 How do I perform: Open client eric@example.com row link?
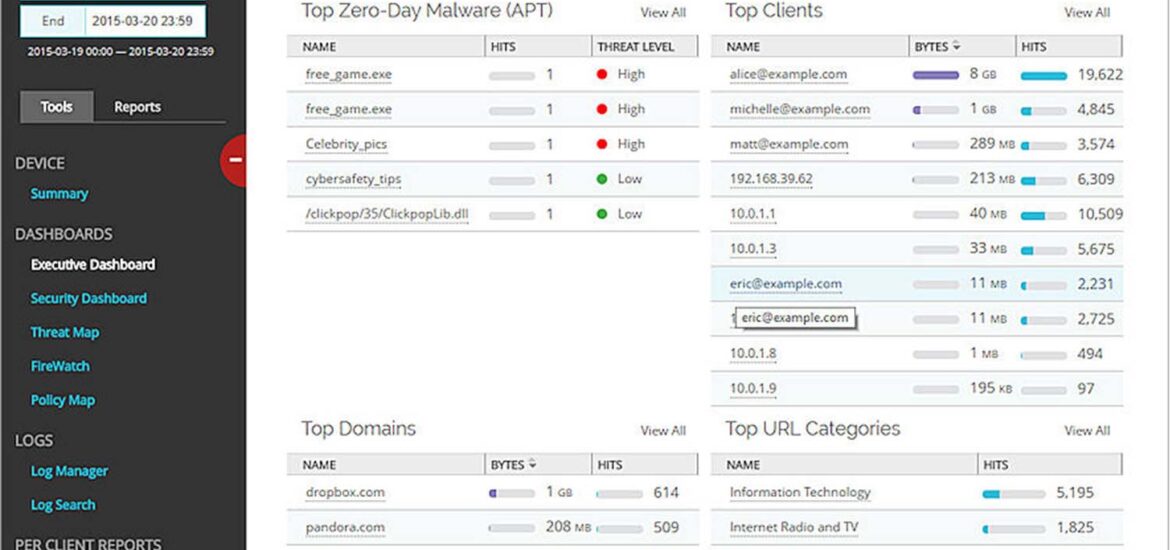[786, 284]
